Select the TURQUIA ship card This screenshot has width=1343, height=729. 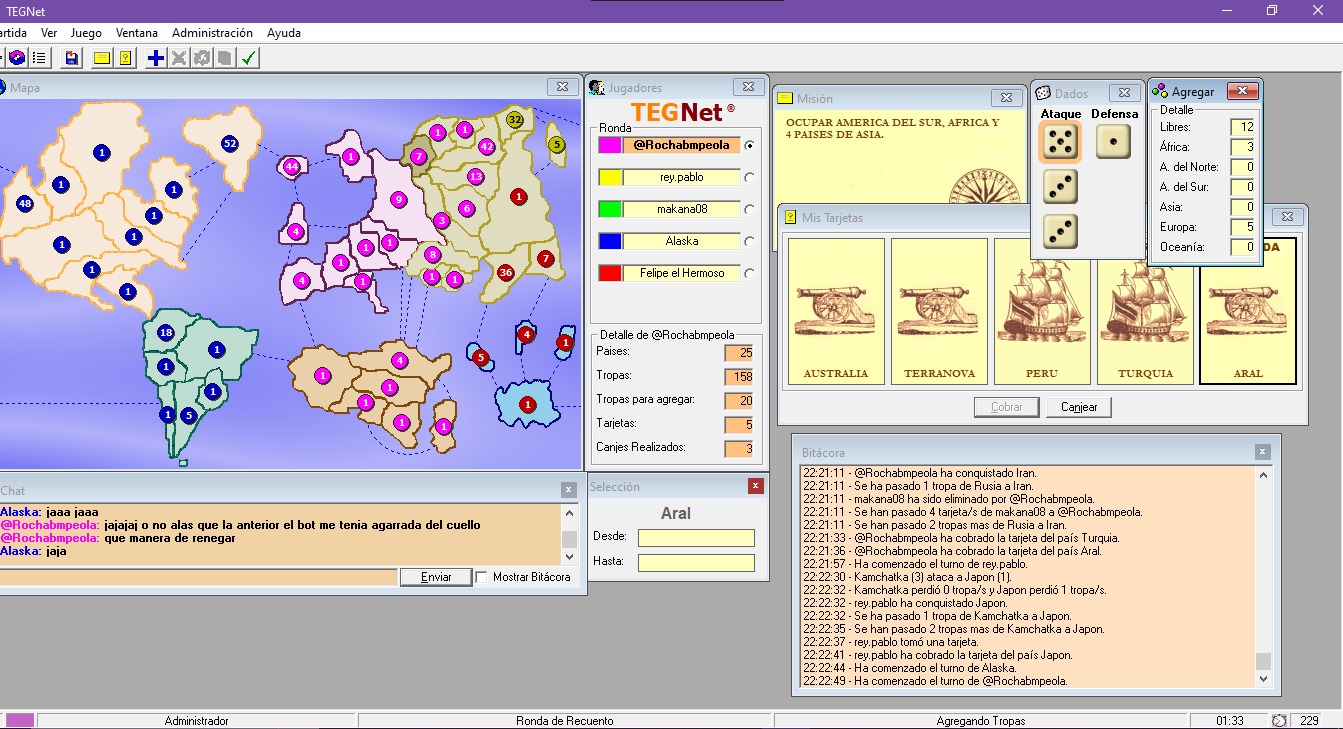pyautogui.click(x=1145, y=311)
